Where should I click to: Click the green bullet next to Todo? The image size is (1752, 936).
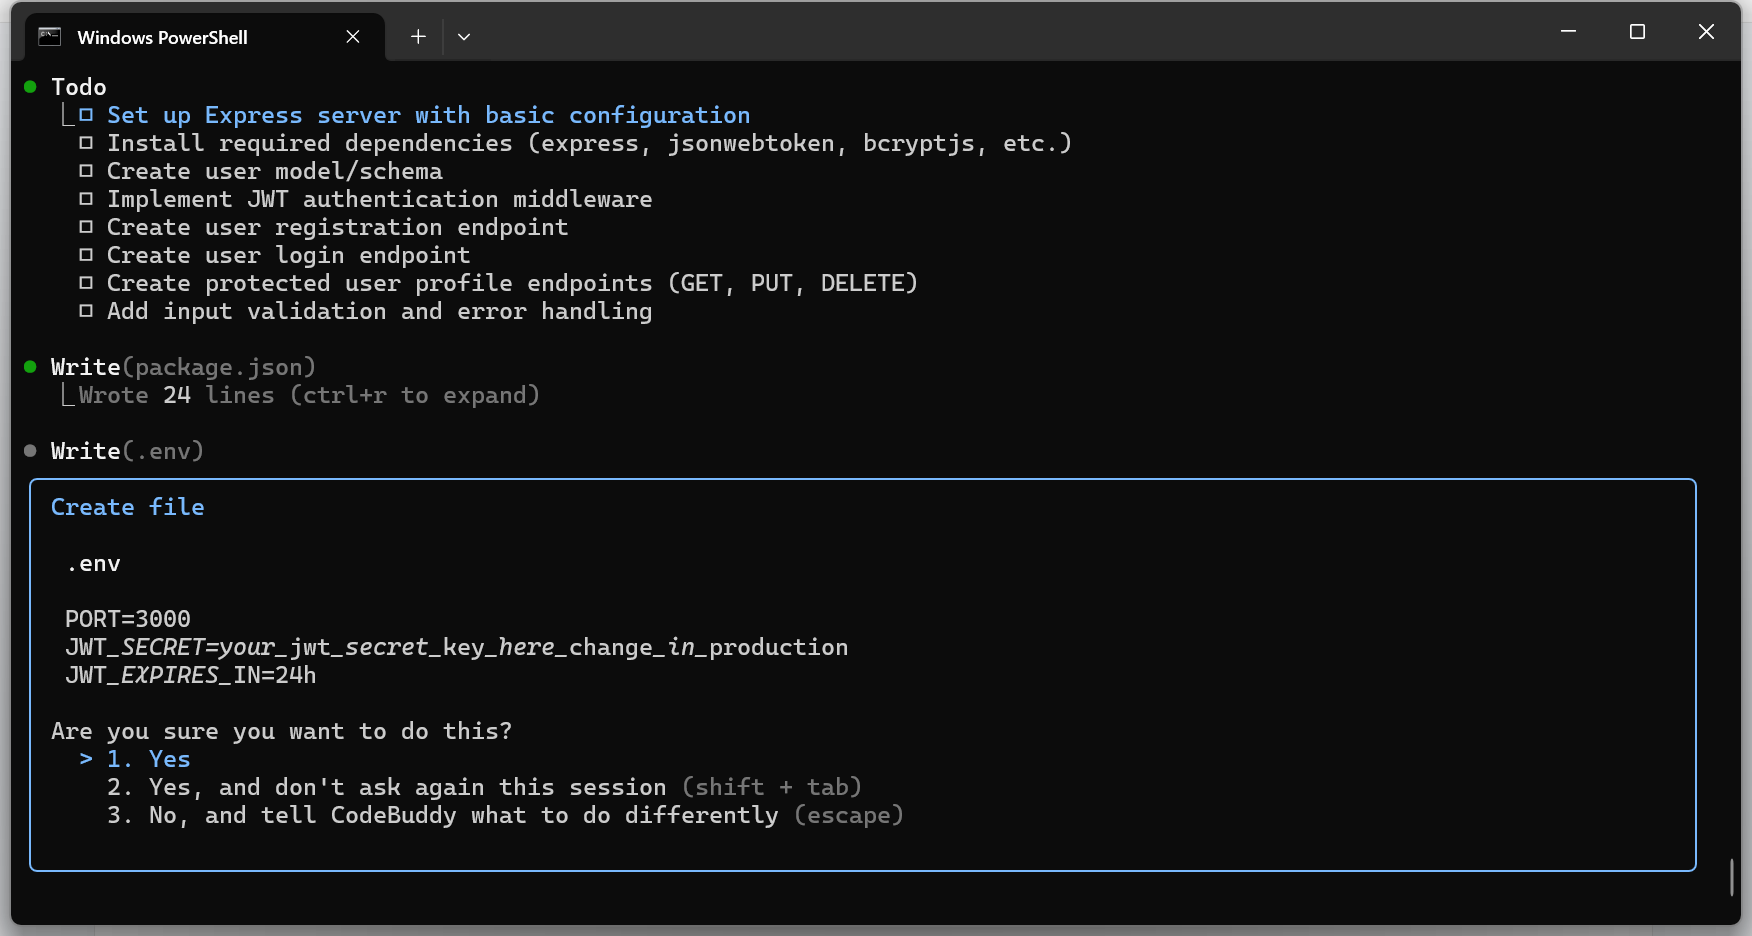click(30, 87)
